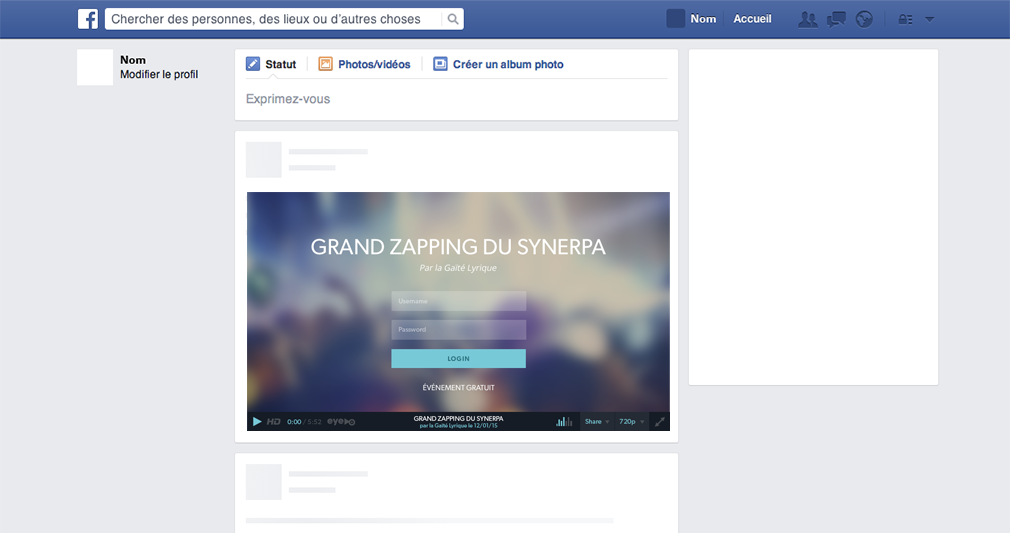Click the ÉVÉNEMENT GRATUIT text

coord(459,387)
